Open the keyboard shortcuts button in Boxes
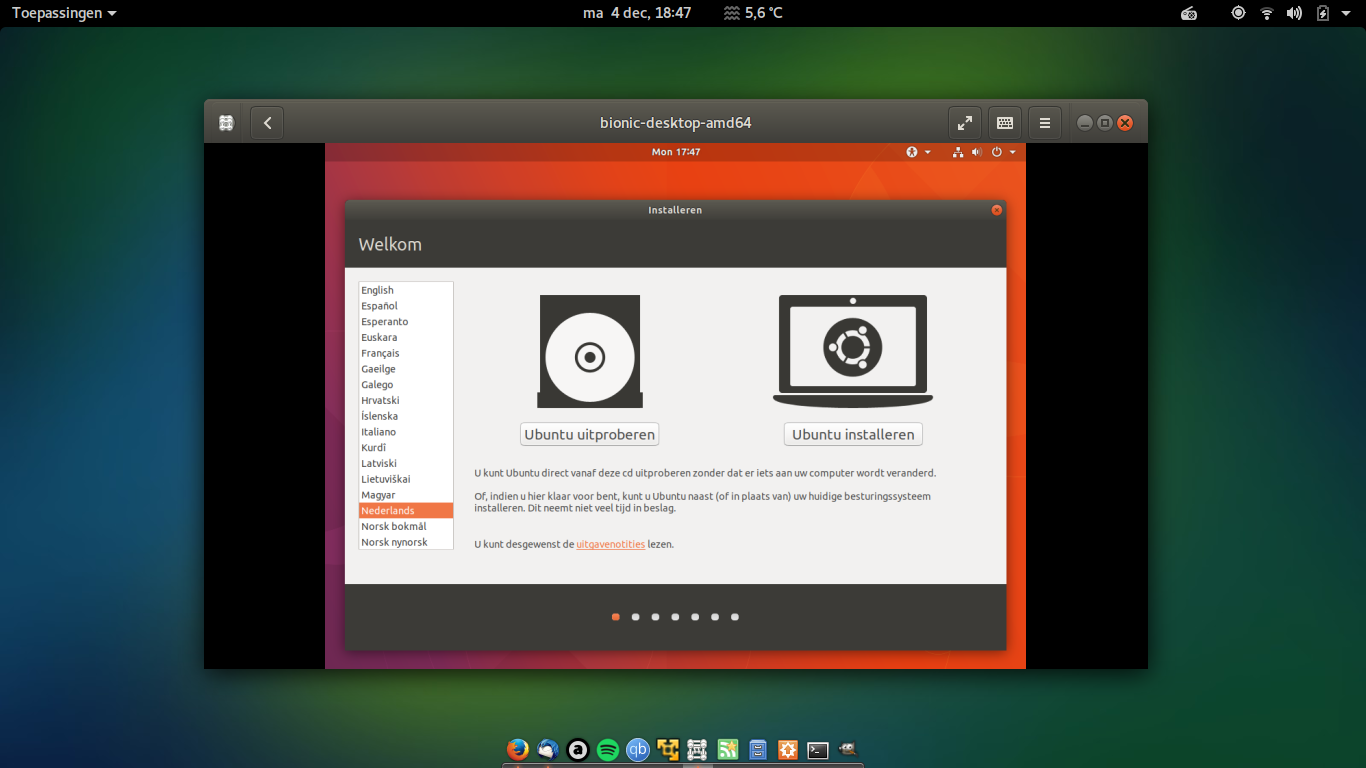 pos(1005,123)
